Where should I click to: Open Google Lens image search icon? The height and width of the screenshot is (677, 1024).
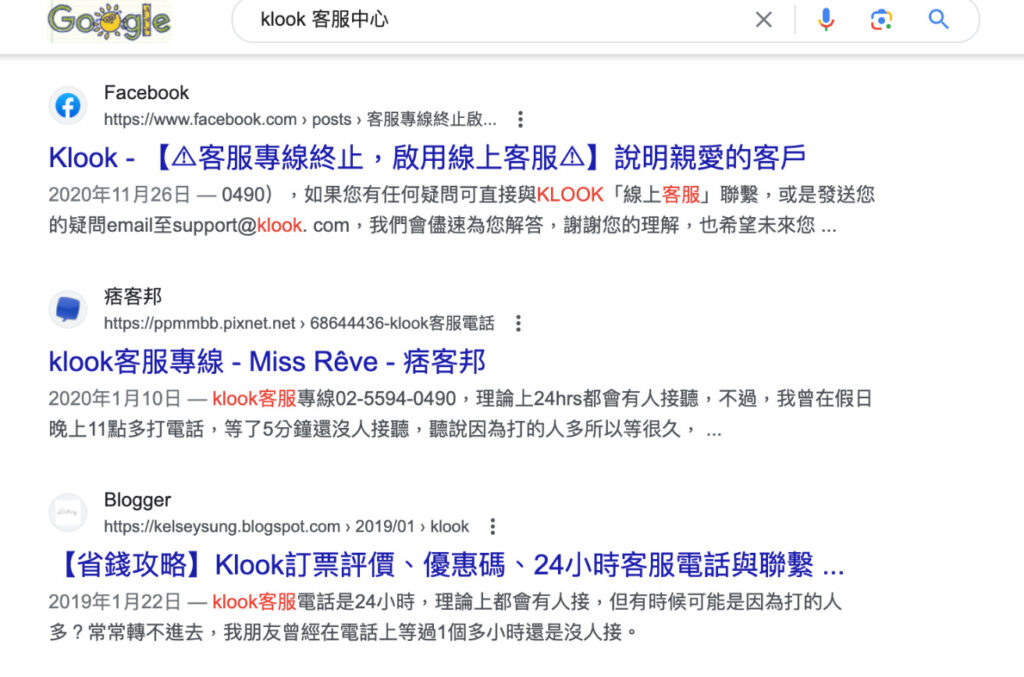[881, 20]
